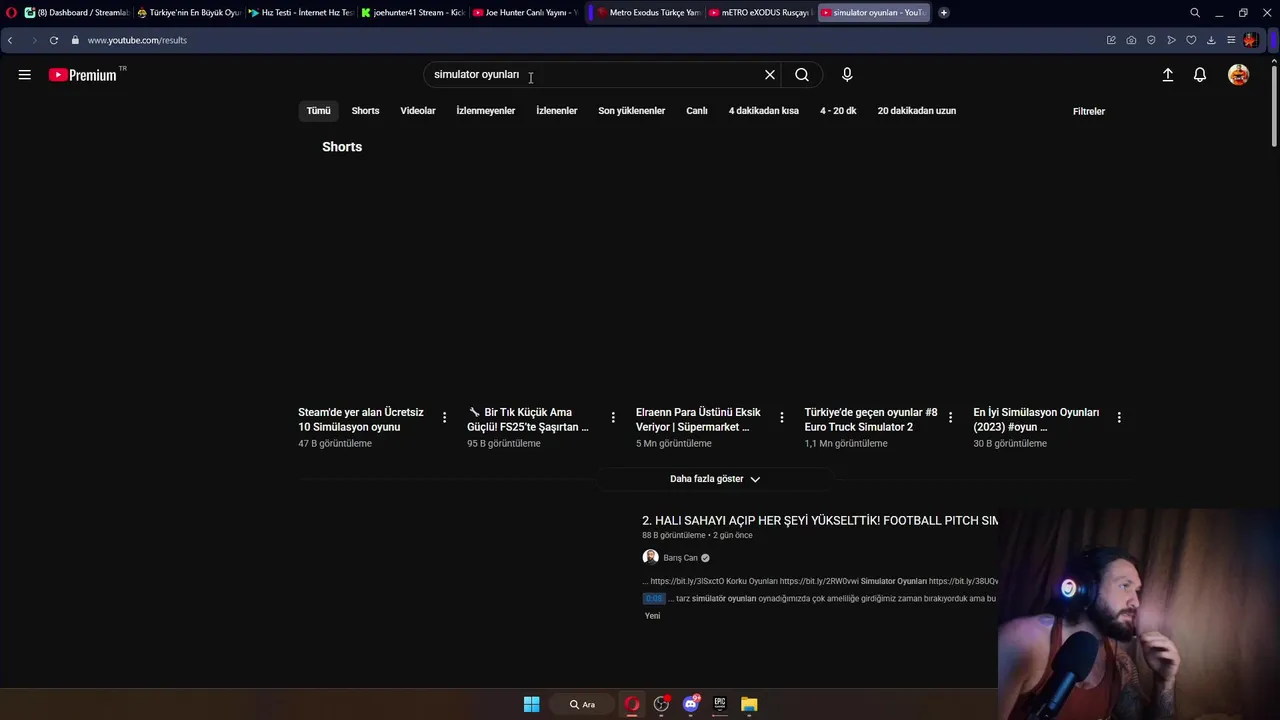Image resolution: width=1280 pixels, height=720 pixels.
Task: Go back with the browser arrow
Action: click(10, 40)
